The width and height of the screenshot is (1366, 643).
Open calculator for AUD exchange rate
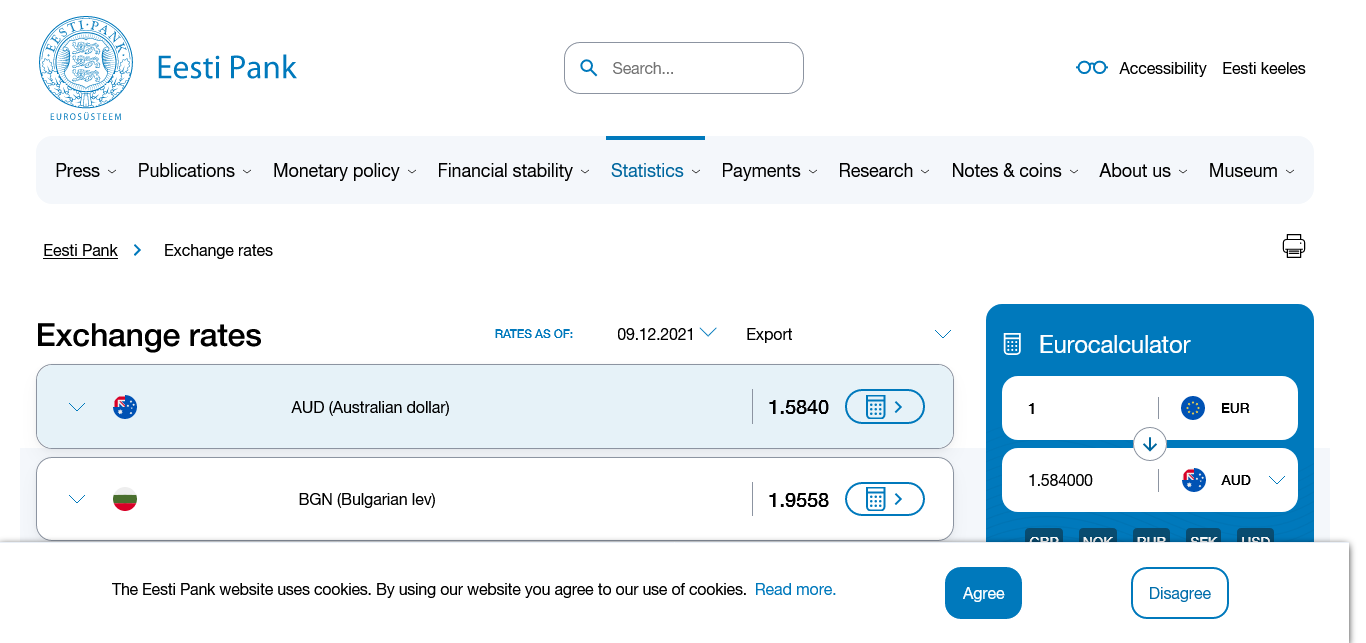884,407
